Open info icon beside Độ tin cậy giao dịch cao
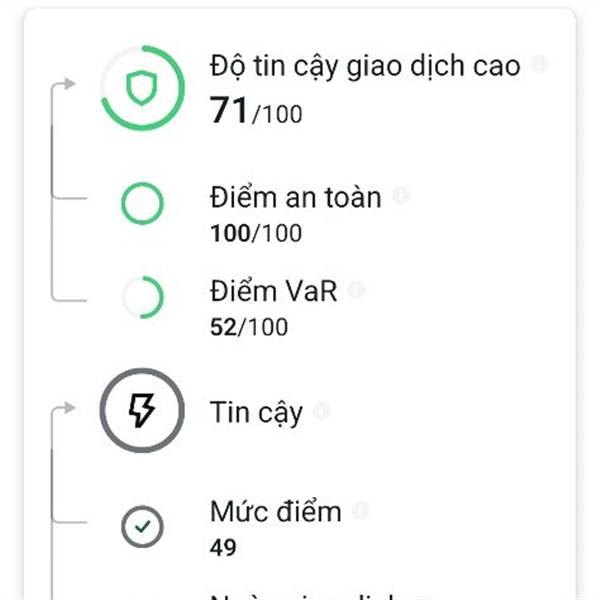The width and height of the screenshot is (600, 600). [x=540, y=63]
